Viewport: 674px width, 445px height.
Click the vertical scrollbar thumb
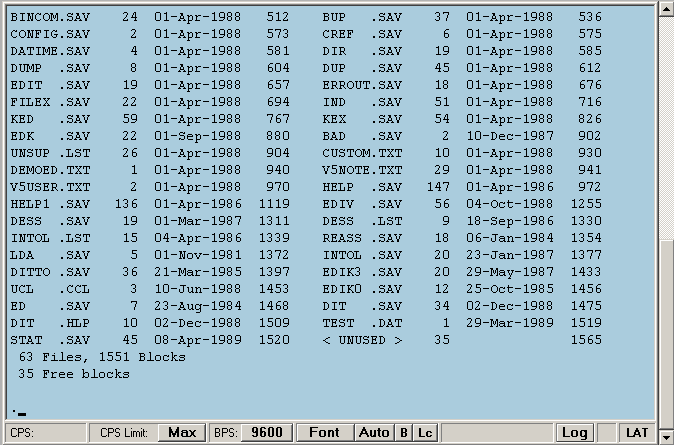pyautogui.click(x=664, y=320)
